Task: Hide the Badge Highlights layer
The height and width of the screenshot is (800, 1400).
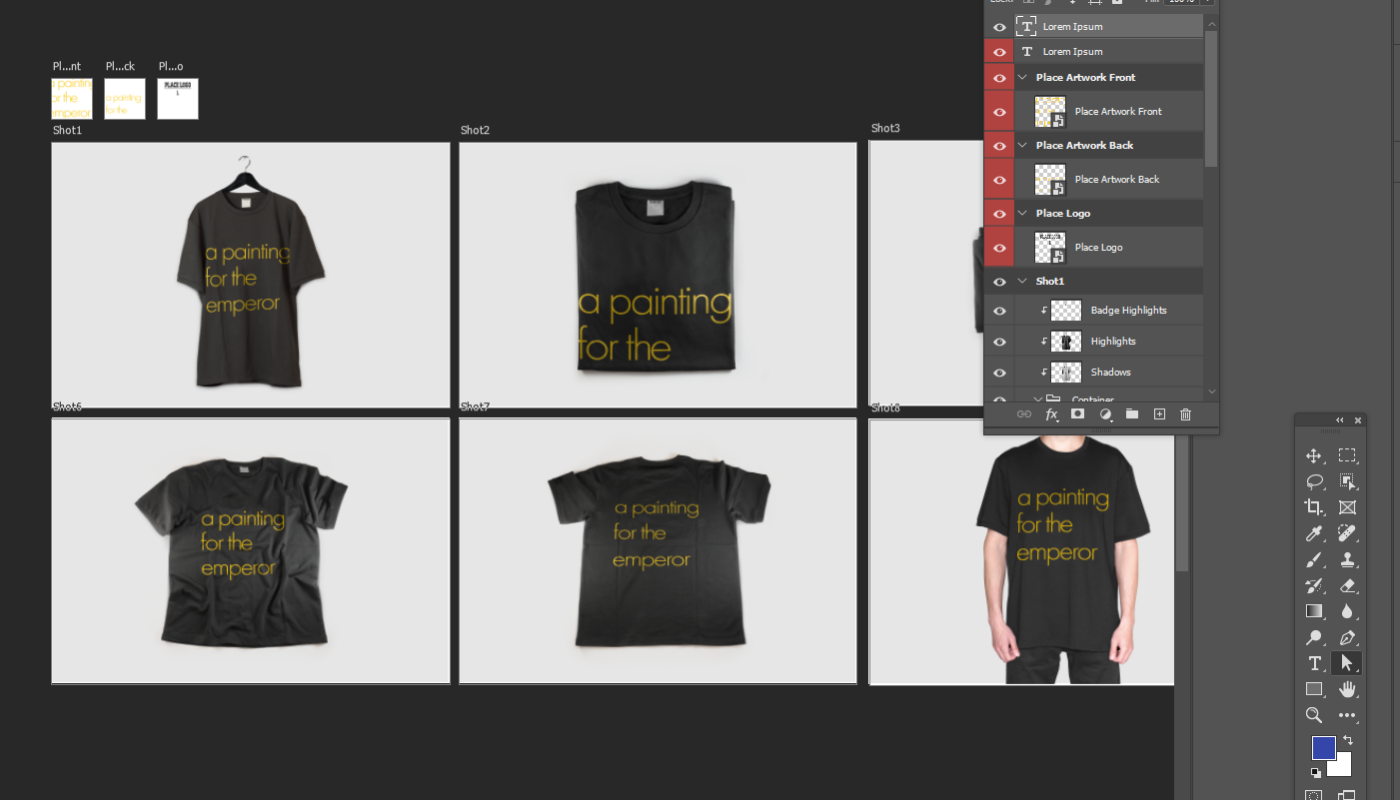Action: point(999,310)
